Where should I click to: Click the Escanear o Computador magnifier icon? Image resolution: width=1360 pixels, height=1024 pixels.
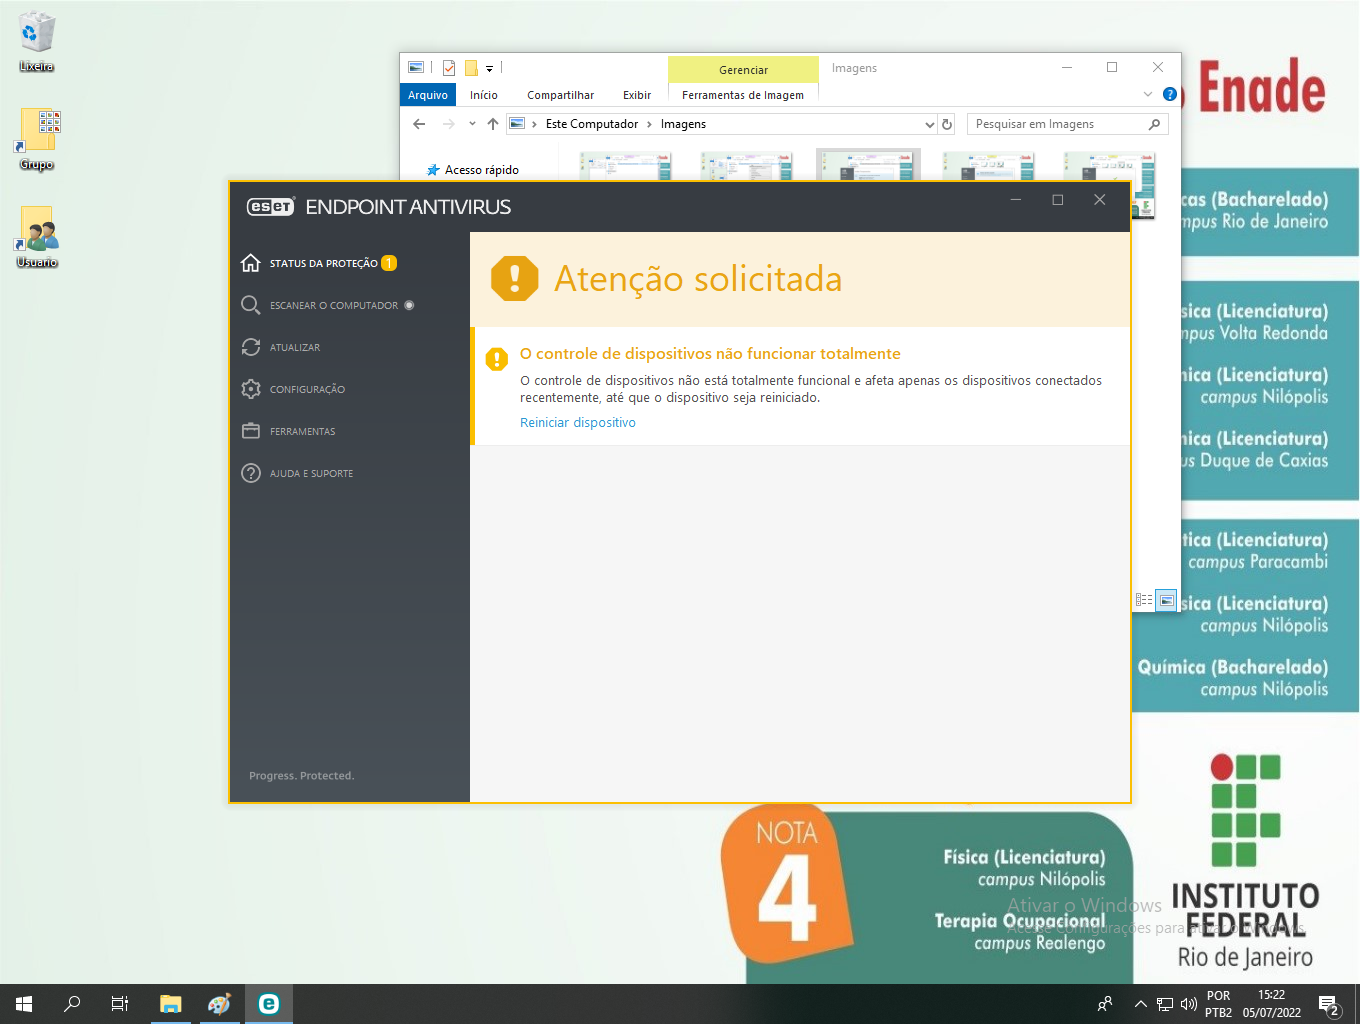coord(251,305)
